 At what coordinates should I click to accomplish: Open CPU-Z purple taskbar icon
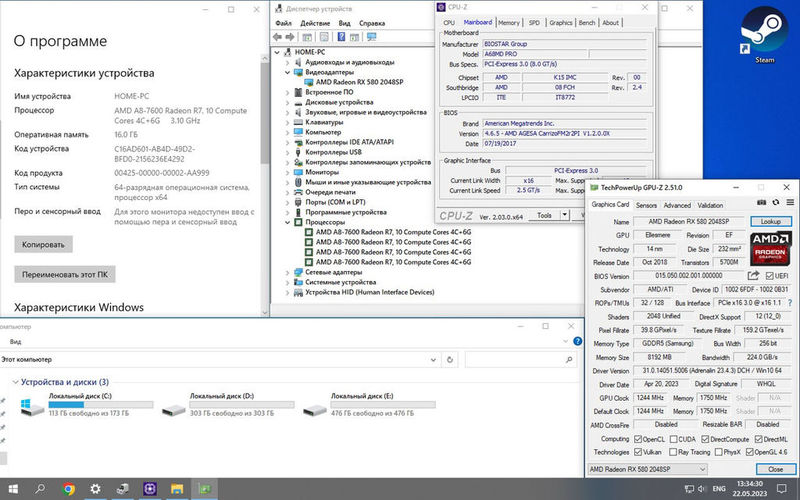point(149,489)
